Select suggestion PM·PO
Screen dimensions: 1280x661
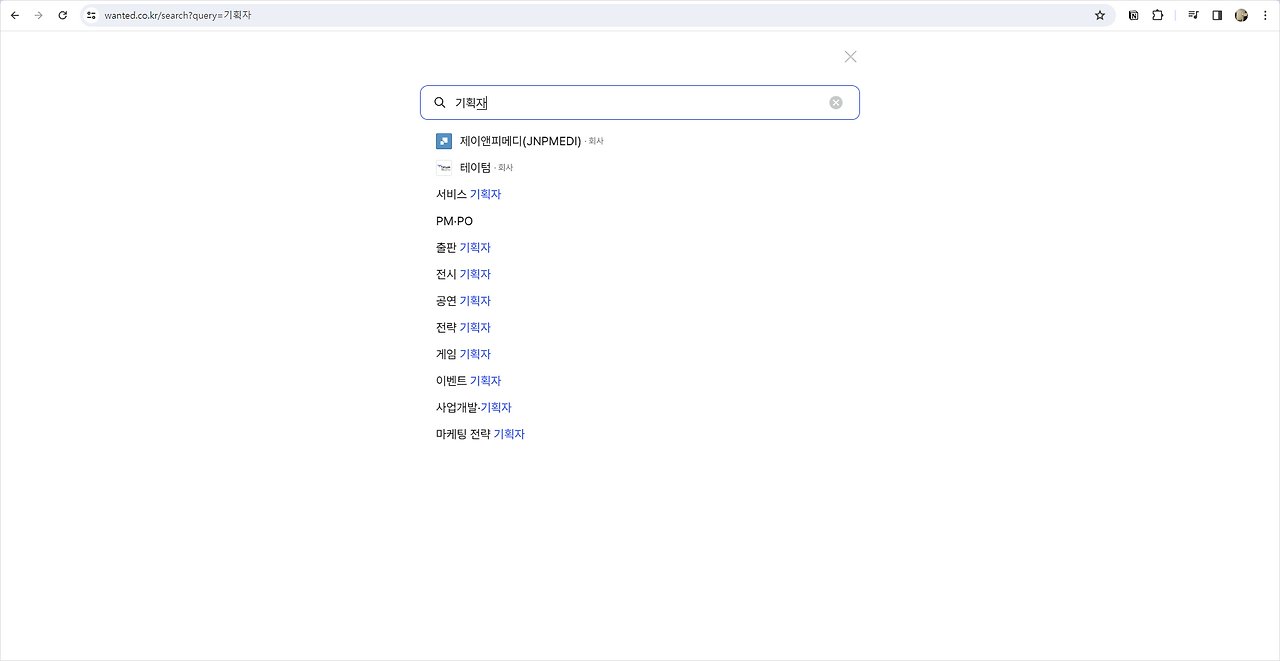click(x=454, y=221)
